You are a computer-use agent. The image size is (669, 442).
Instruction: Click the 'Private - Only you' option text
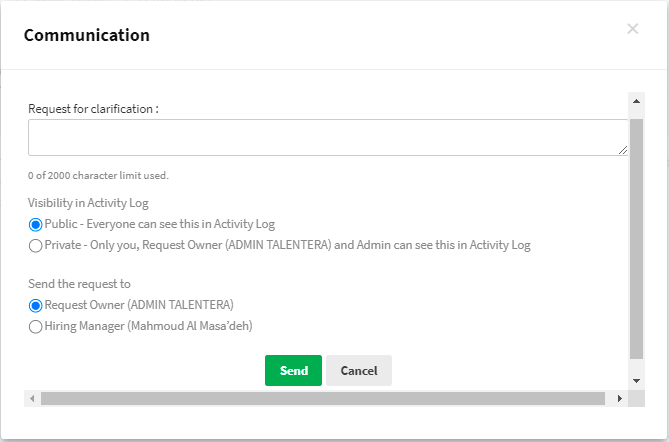(287, 245)
